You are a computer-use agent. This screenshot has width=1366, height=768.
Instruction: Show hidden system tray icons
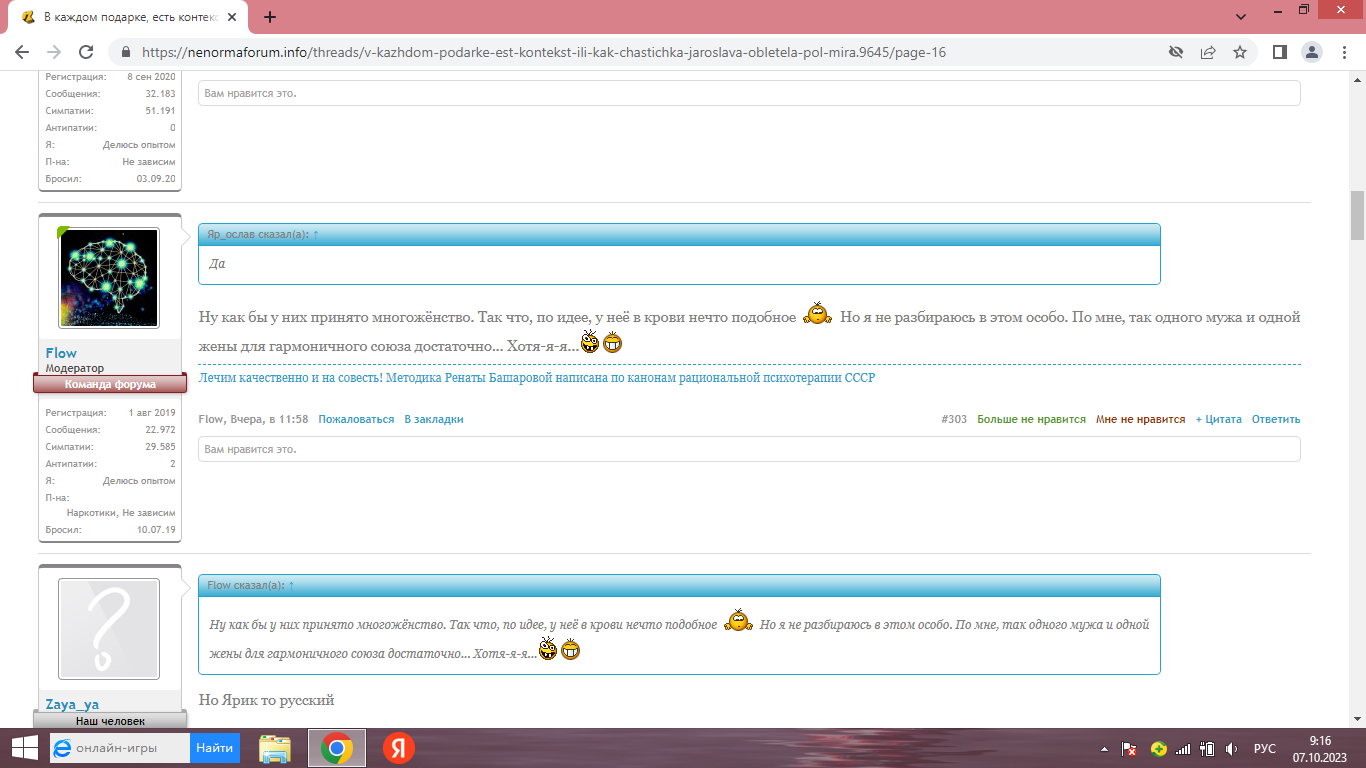[1104, 749]
